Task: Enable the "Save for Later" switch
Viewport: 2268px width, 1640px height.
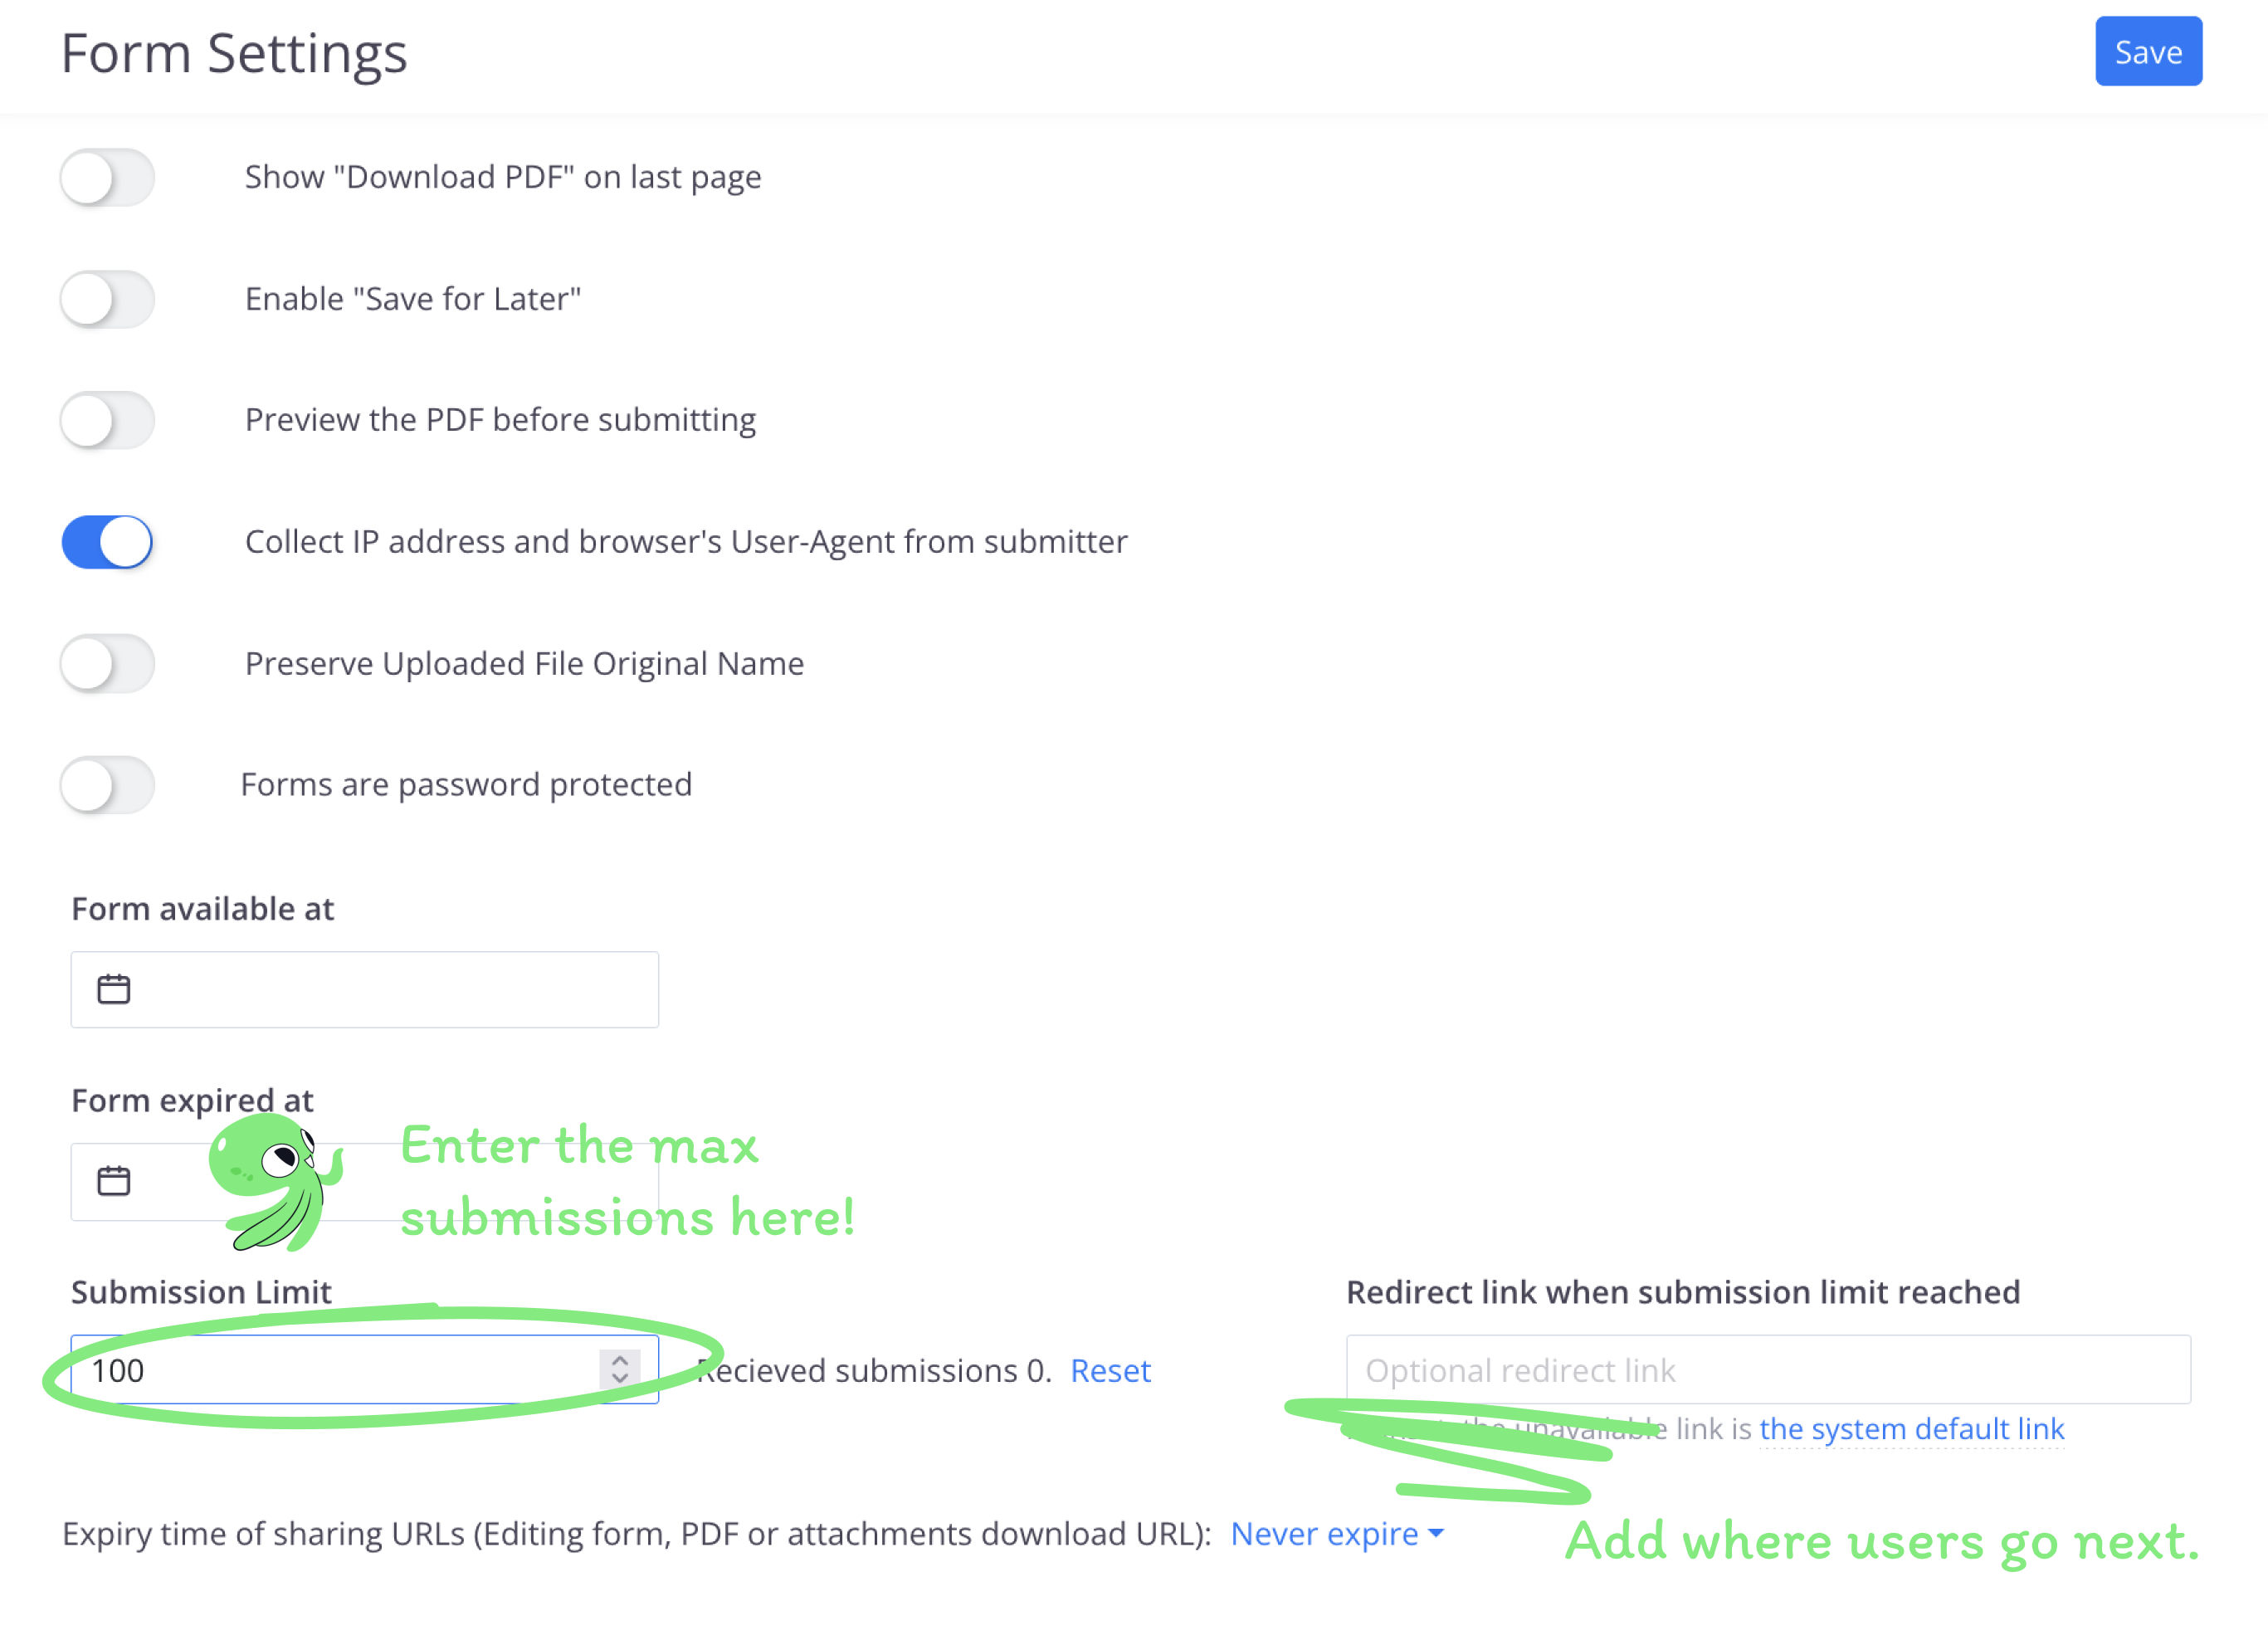Action: click(107, 299)
